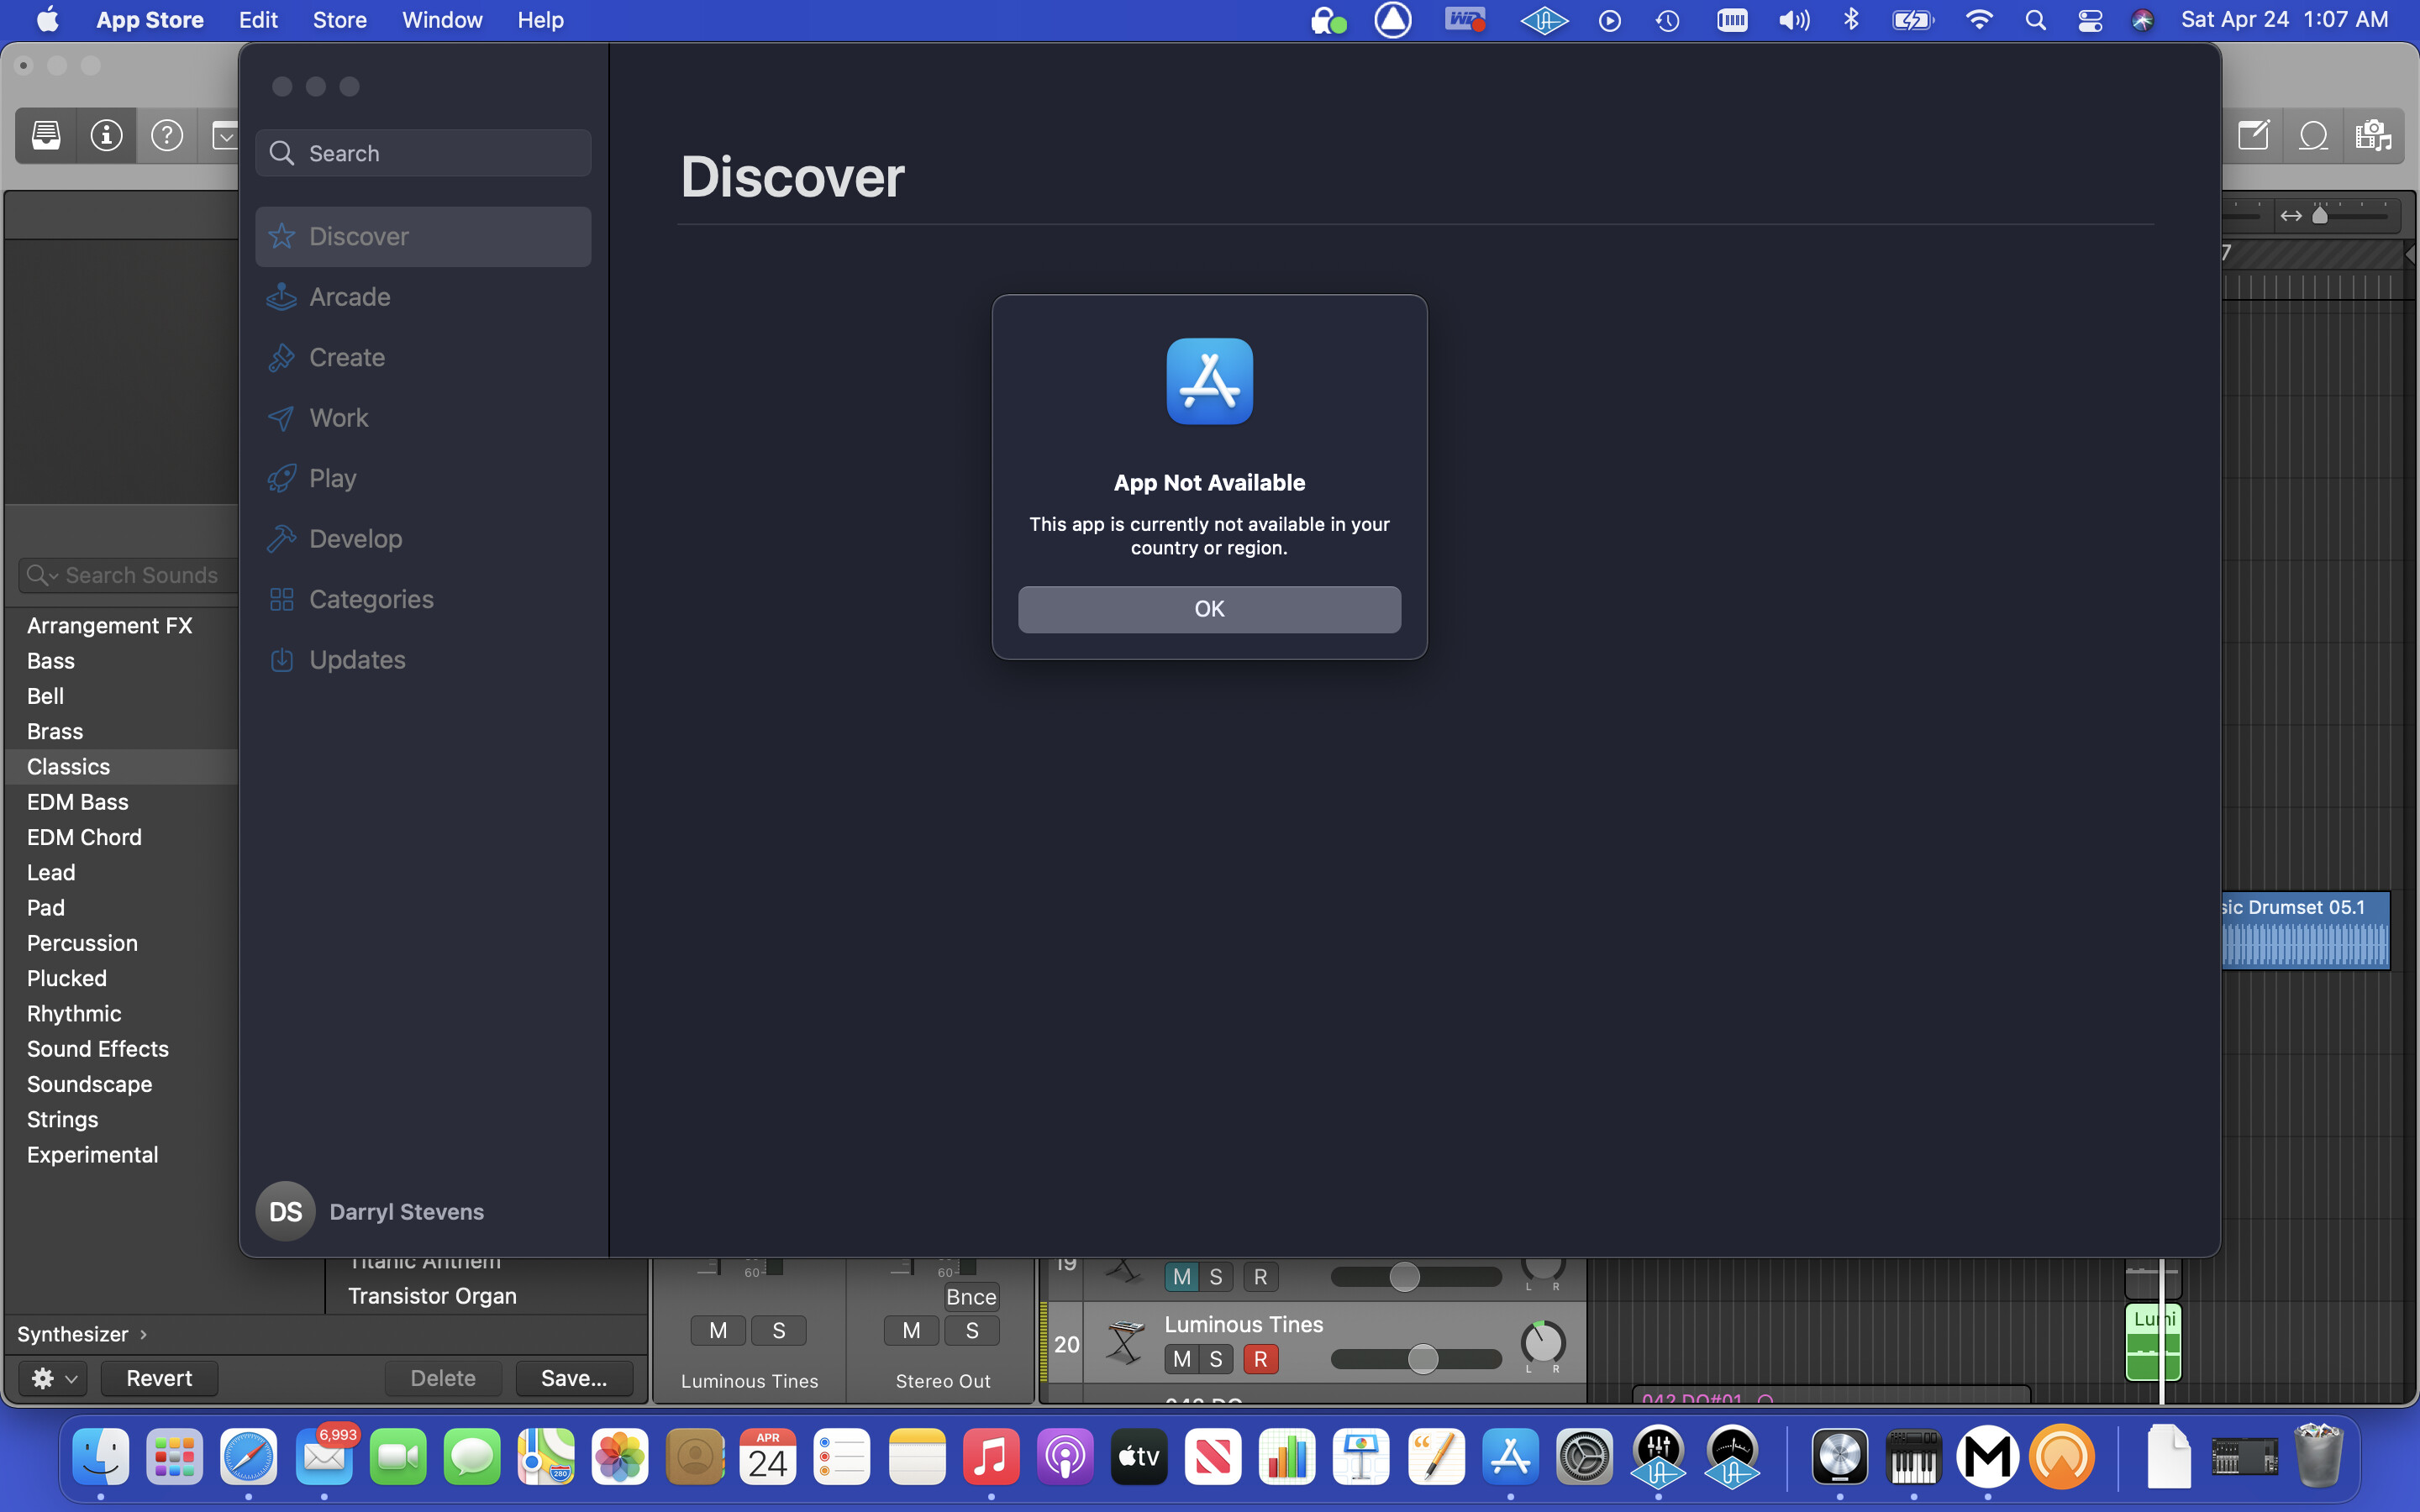Open the Store menu in menu bar

340,20
